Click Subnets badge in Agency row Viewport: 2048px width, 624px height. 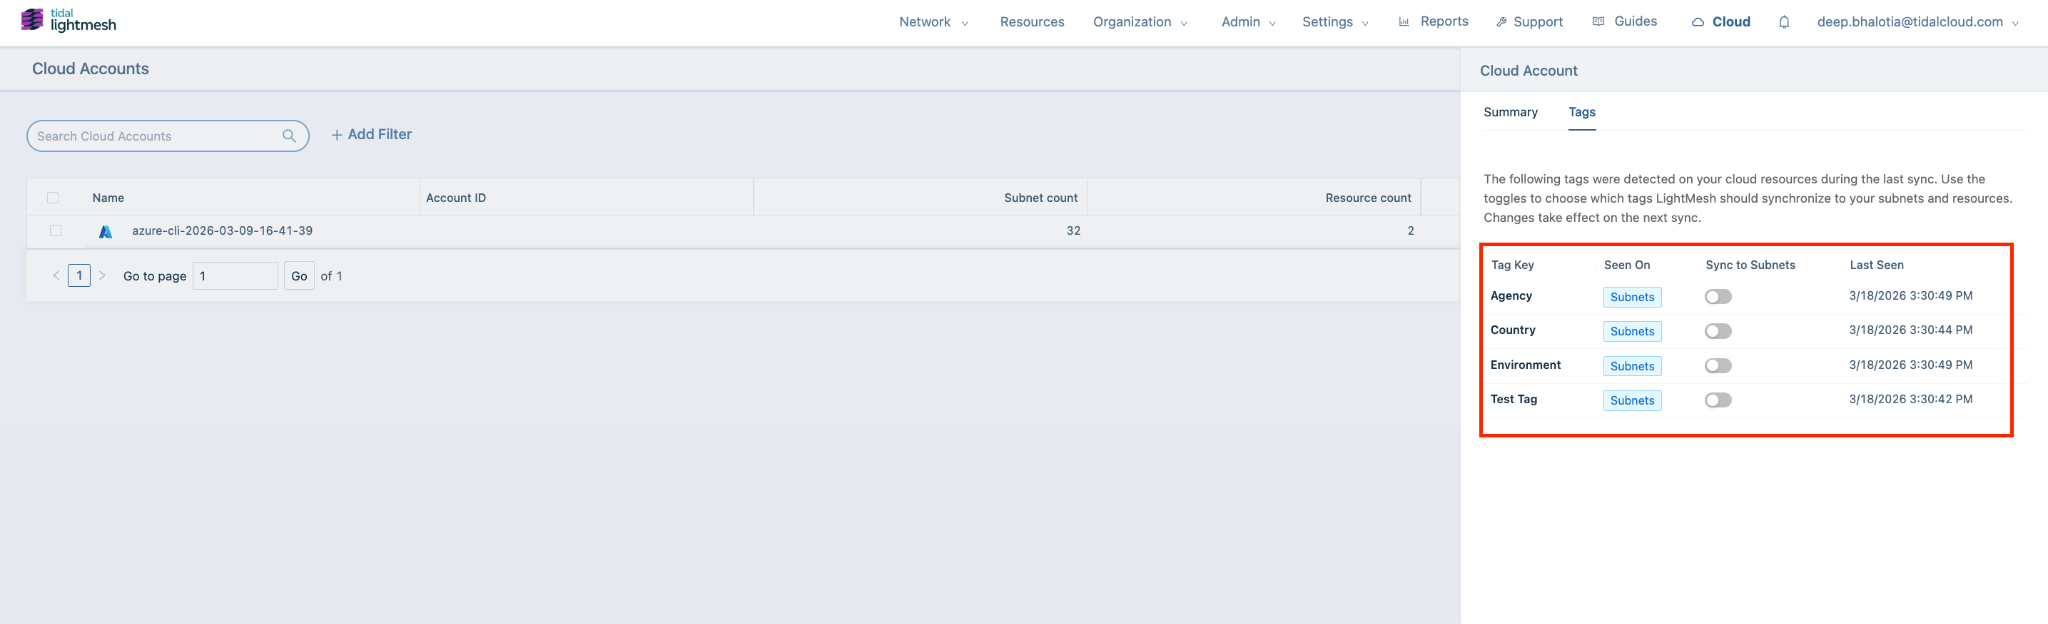[1632, 297]
